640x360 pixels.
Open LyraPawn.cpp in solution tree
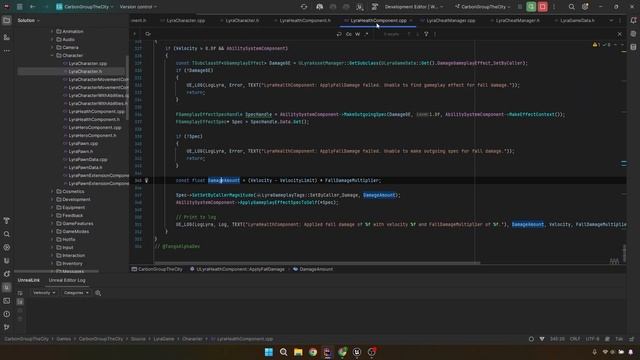[x=83, y=144]
